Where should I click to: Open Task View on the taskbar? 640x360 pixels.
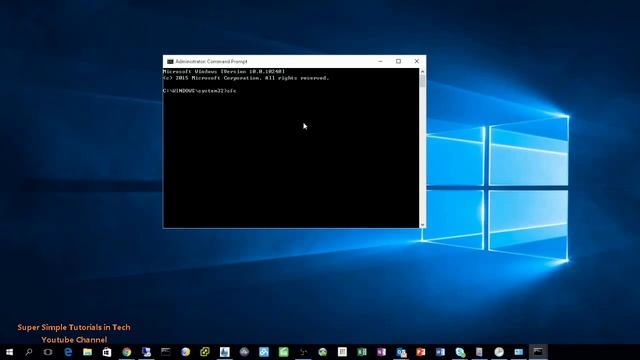point(48,352)
